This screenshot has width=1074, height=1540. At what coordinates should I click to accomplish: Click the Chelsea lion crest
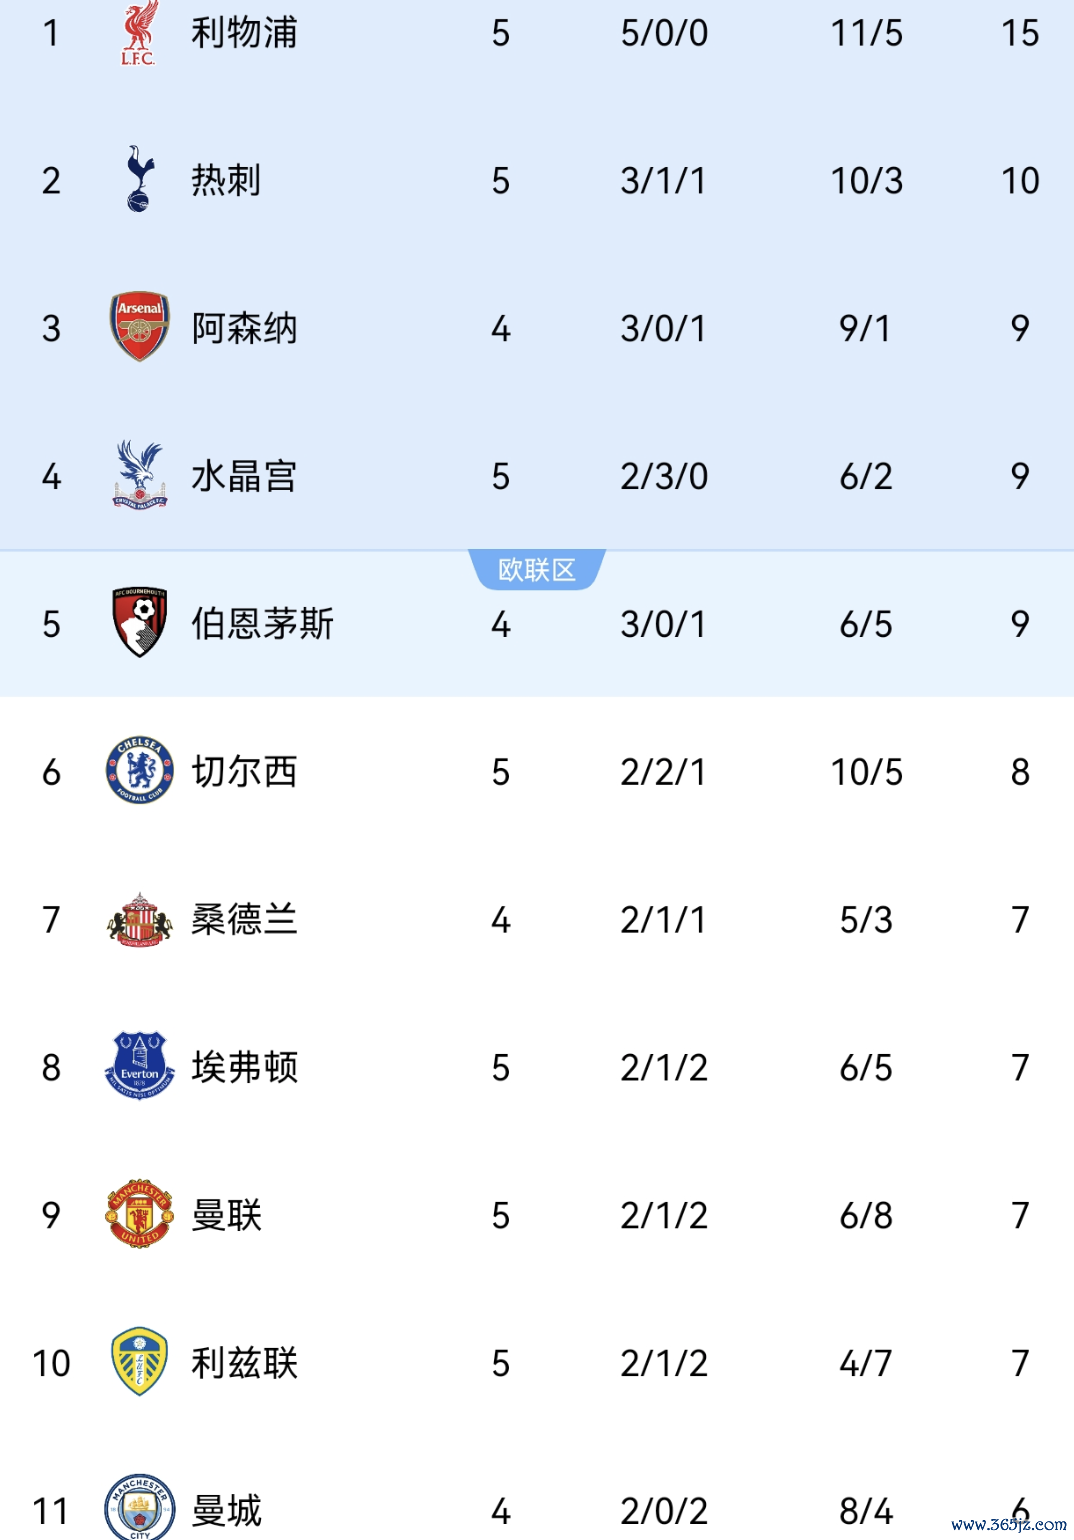point(139,771)
